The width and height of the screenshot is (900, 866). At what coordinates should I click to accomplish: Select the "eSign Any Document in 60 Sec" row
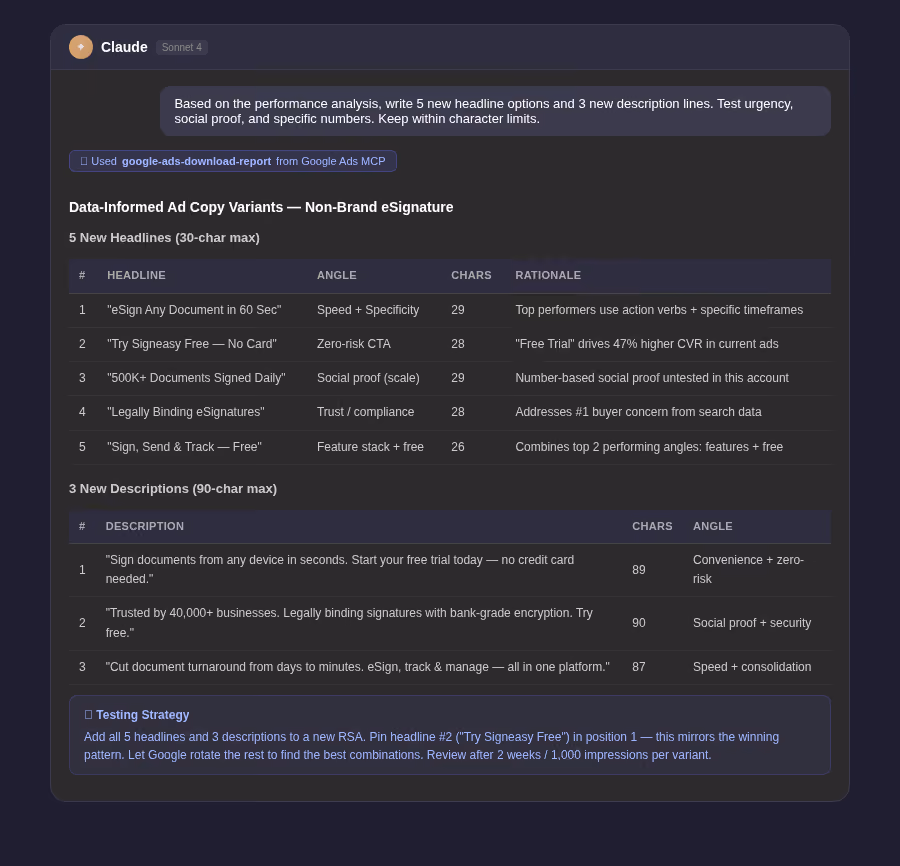click(x=450, y=310)
